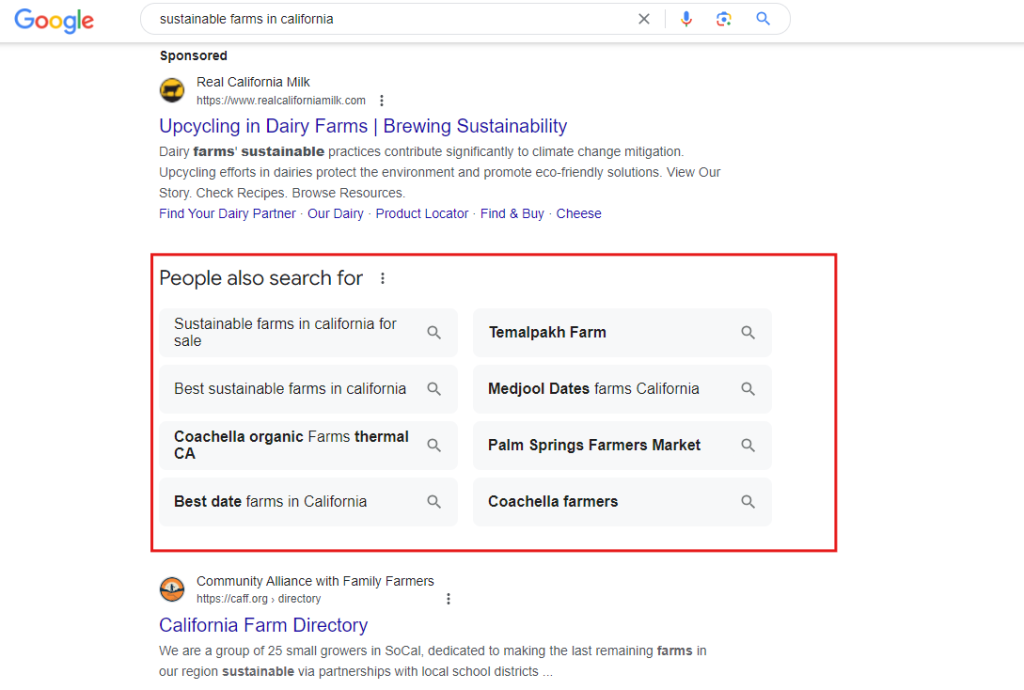Open People also search for options menu
This screenshot has height=690, width=1024.
pos(383,279)
